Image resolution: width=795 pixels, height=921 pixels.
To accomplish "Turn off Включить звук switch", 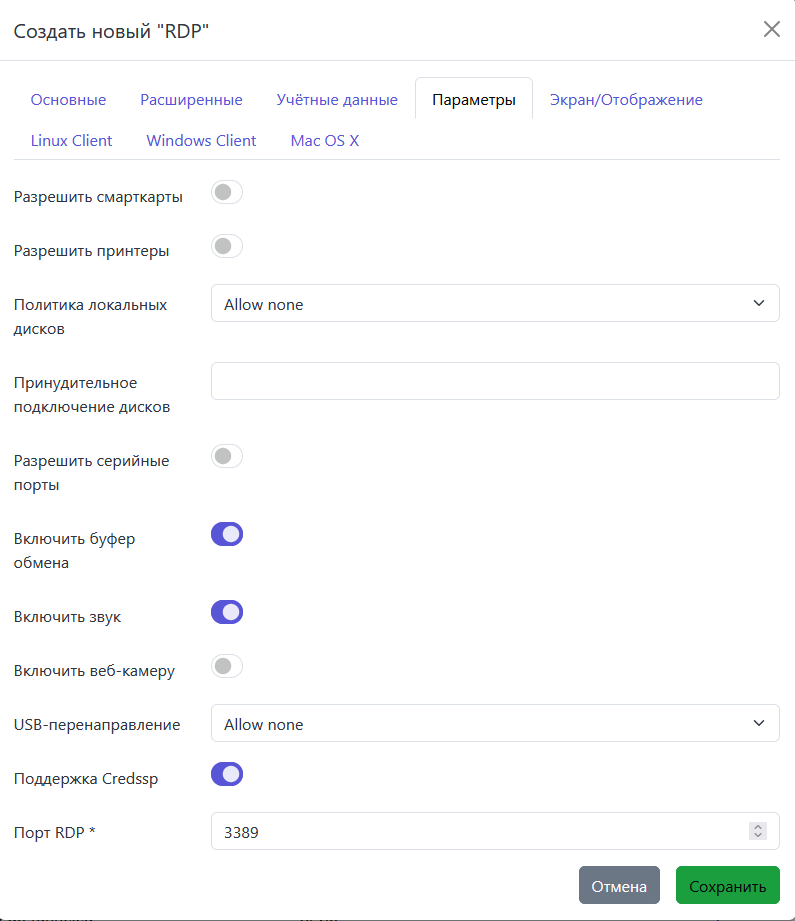I will pos(227,613).
